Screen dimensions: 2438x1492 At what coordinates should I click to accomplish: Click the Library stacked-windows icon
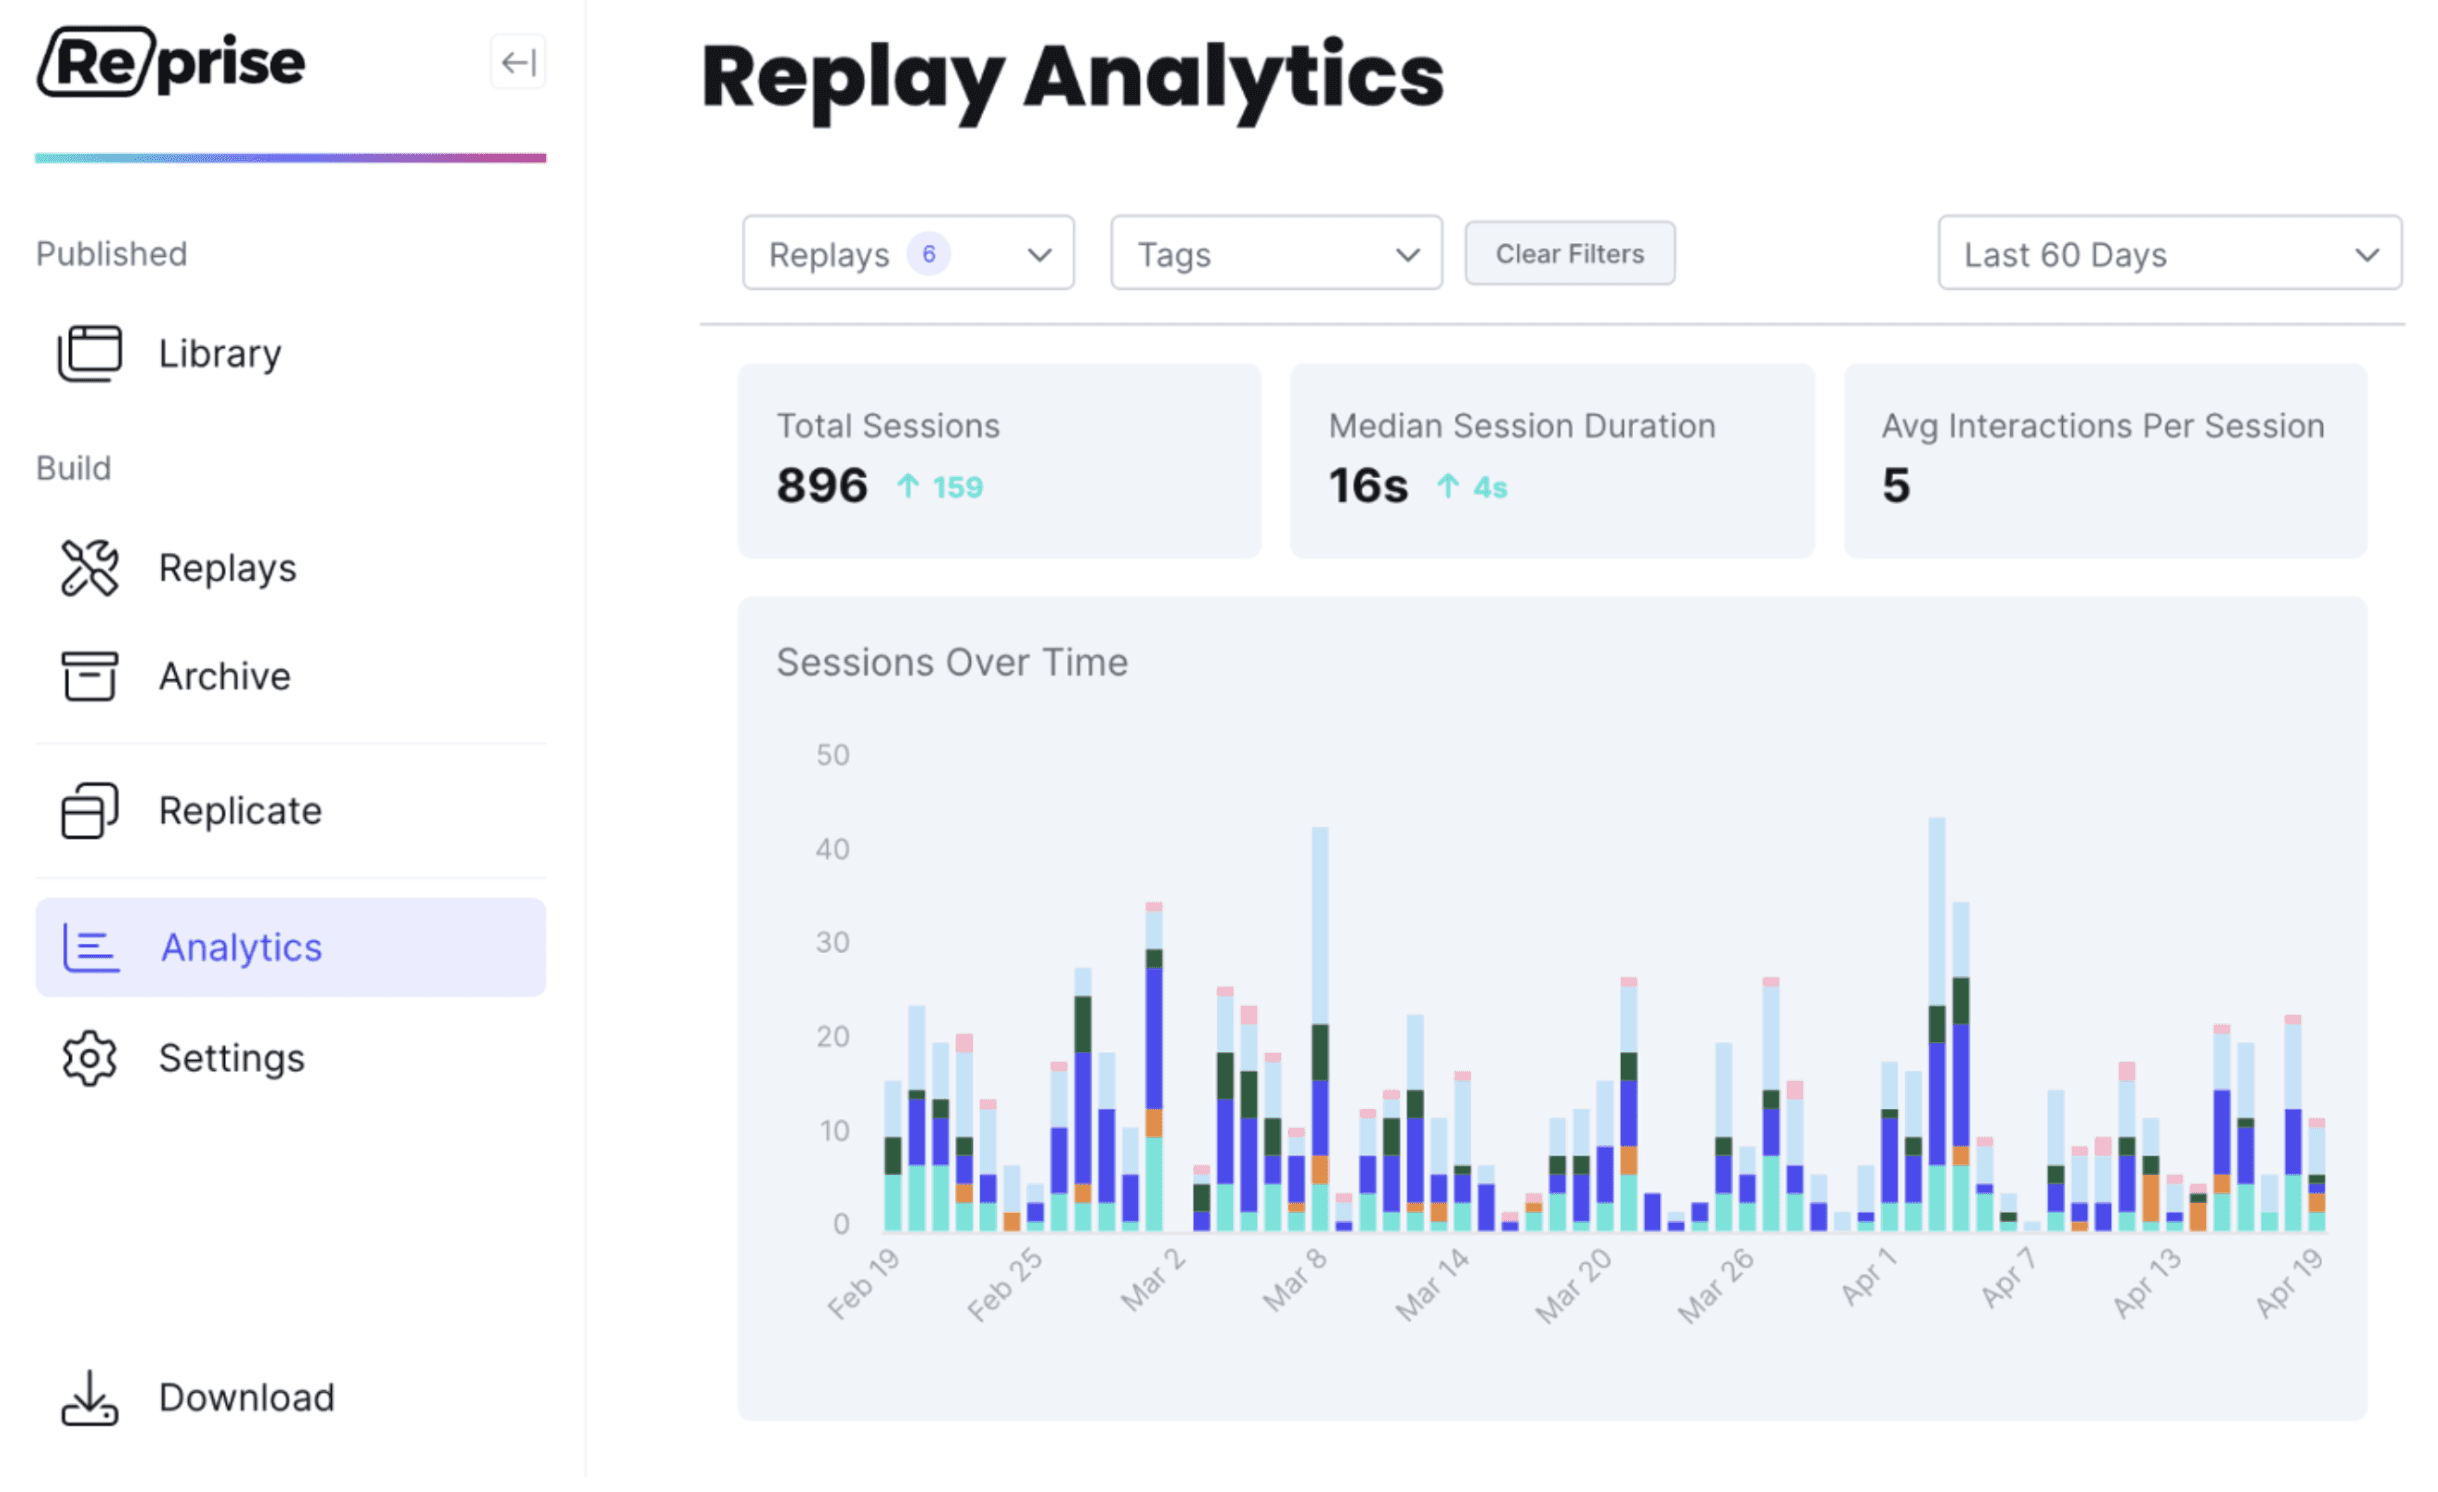click(89, 353)
